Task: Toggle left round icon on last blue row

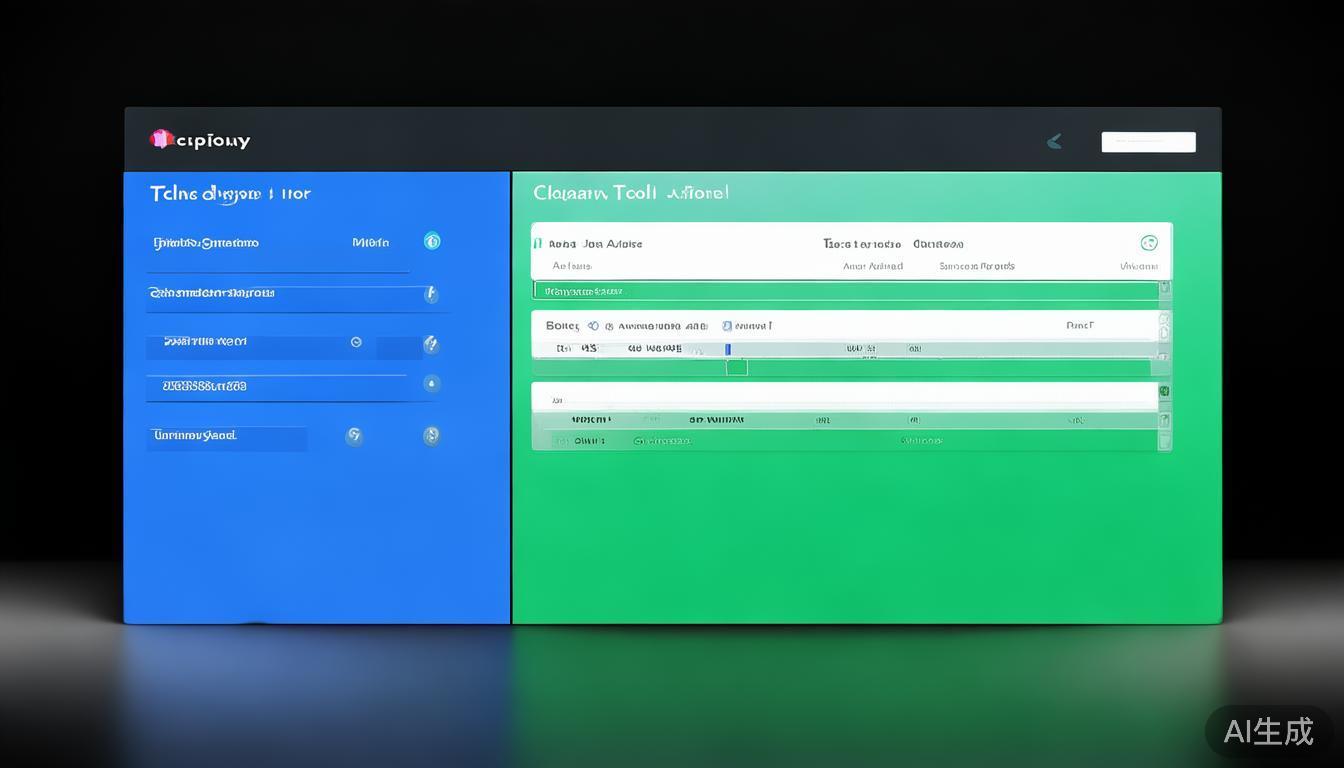Action: click(x=354, y=436)
